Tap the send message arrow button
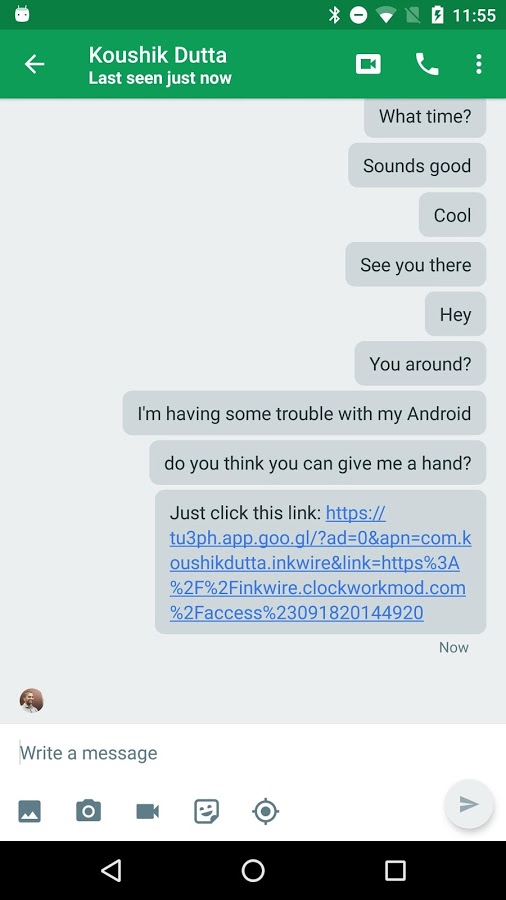The image size is (506, 900). [x=469, y=804]
